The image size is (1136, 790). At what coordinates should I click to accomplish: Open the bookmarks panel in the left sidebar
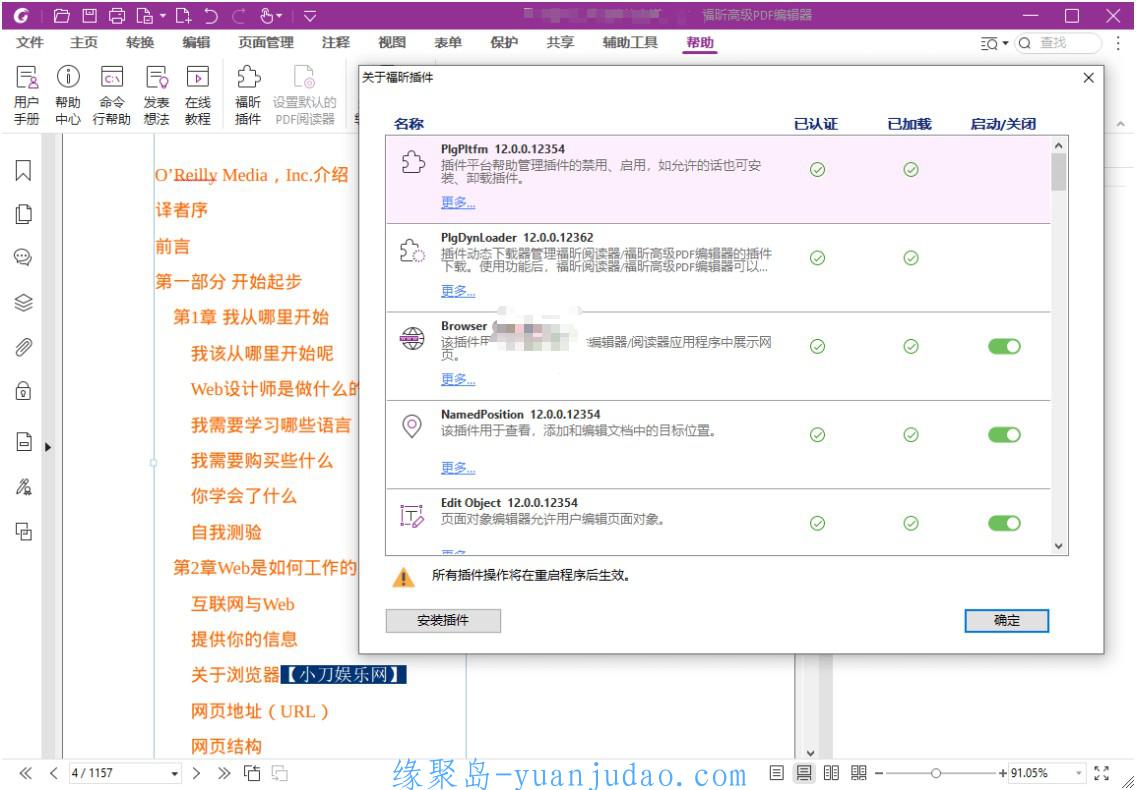click(x=23, y=171)
